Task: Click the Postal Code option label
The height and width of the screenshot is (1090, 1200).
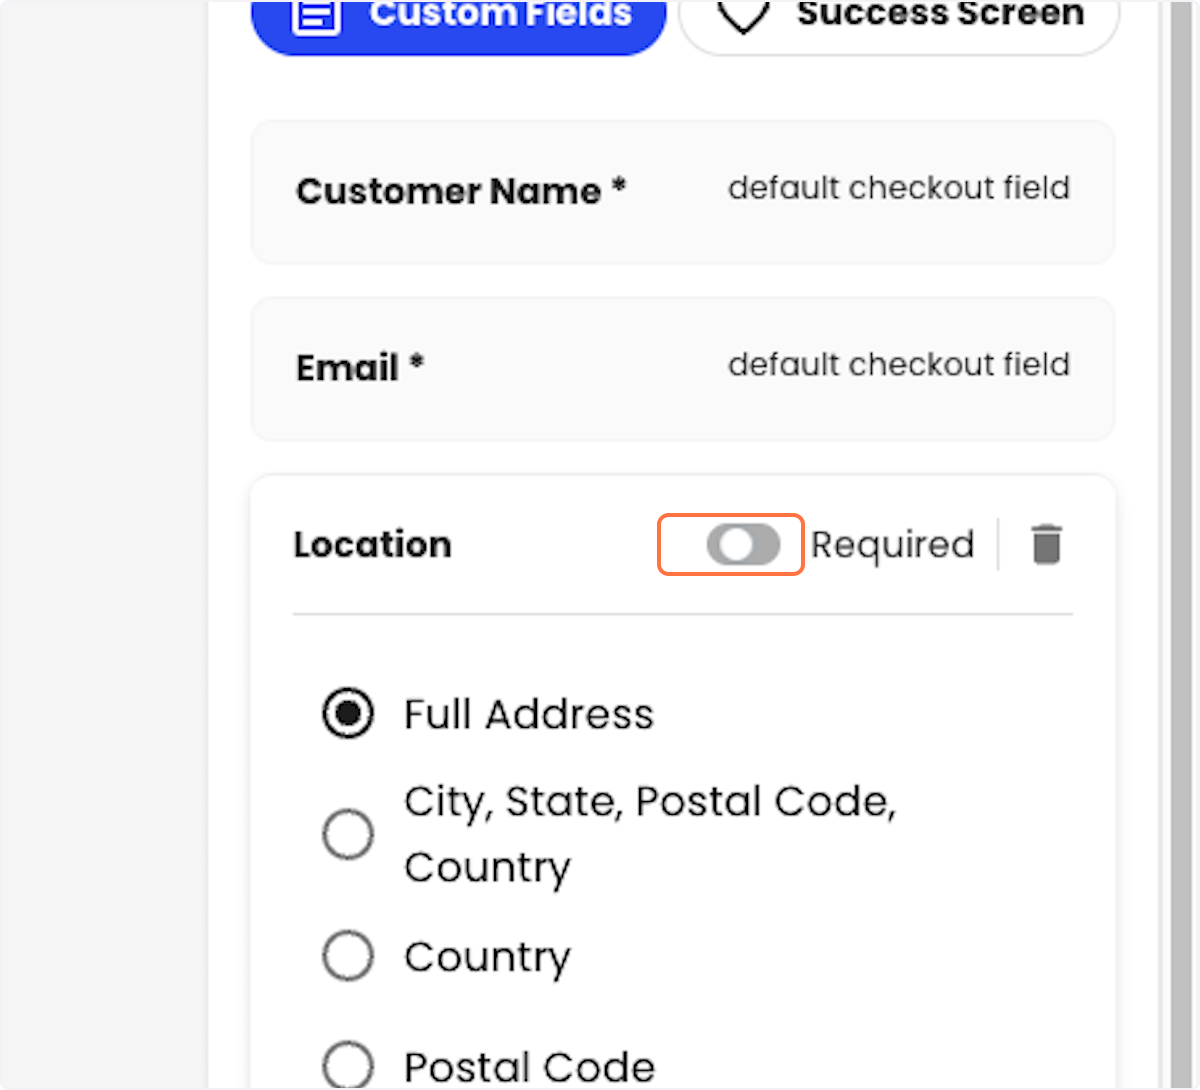Action: [530, 1067]
